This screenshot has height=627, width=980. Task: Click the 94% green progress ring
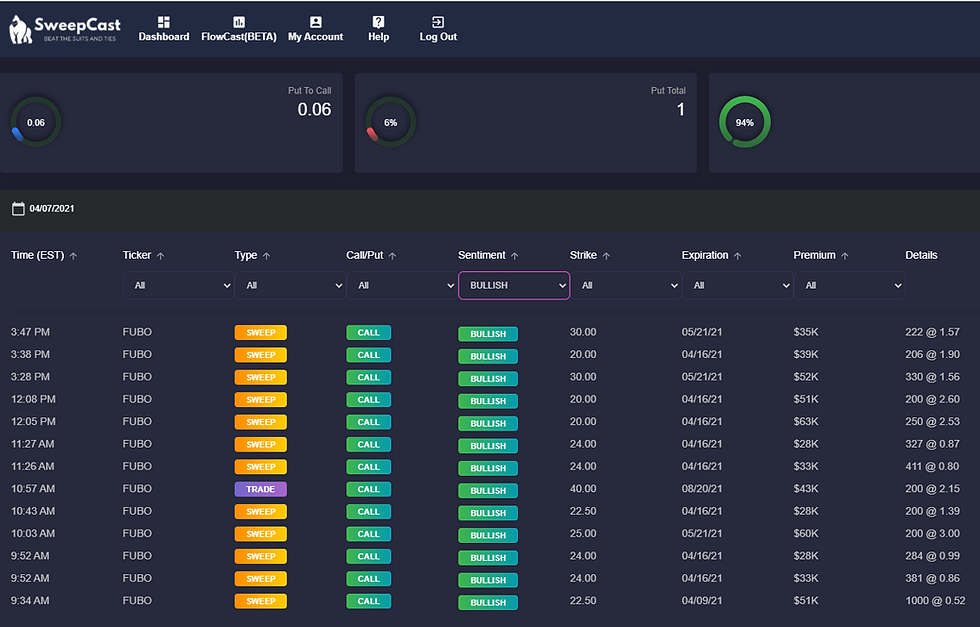pos(745,122)
